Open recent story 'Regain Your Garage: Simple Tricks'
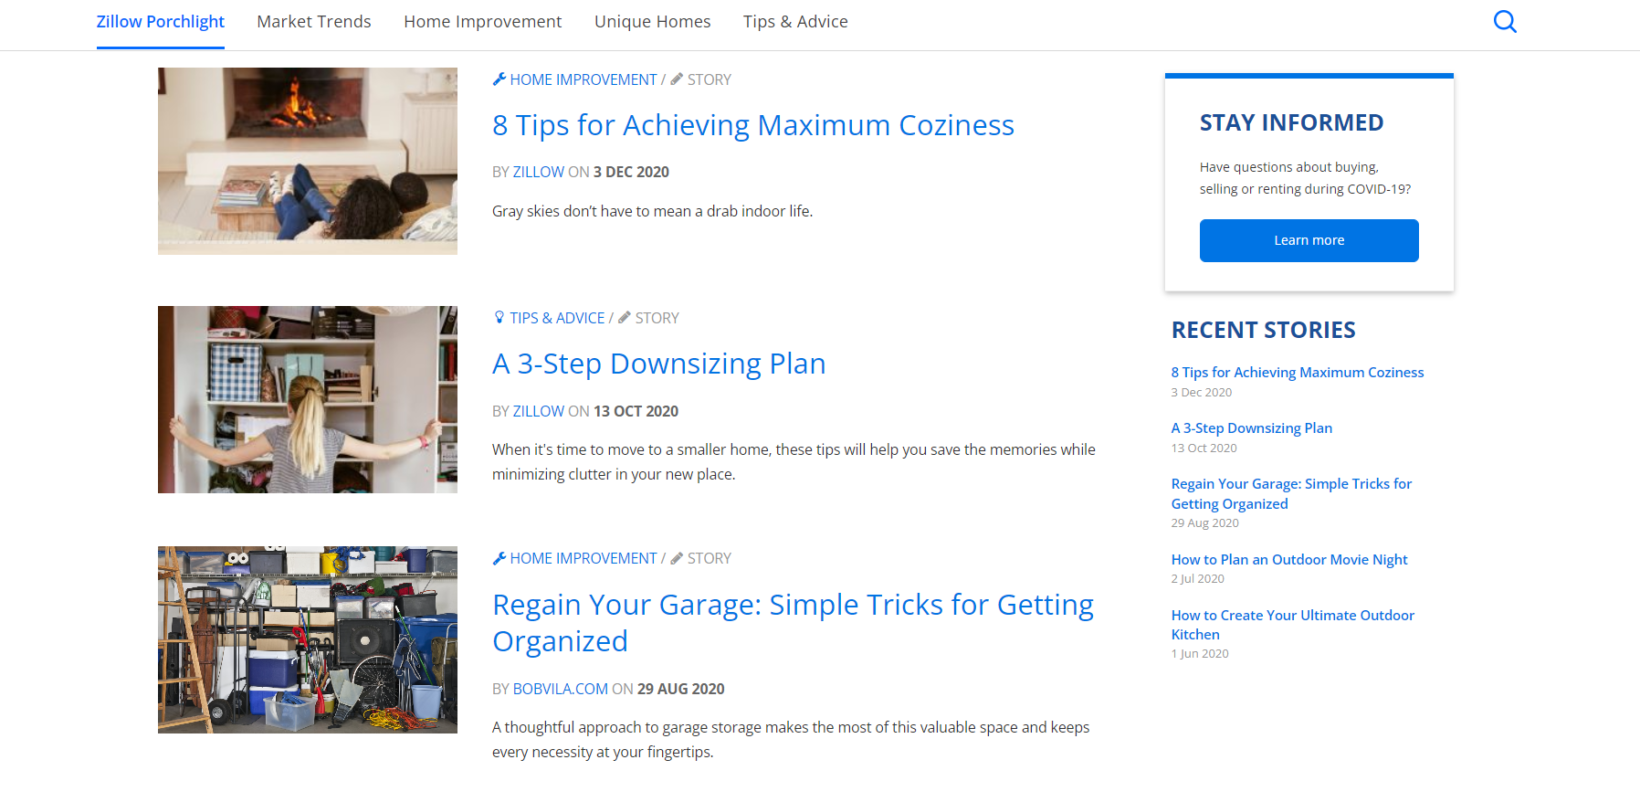Viewport: 1640px width, 802px height. (x=1291, y=494)
